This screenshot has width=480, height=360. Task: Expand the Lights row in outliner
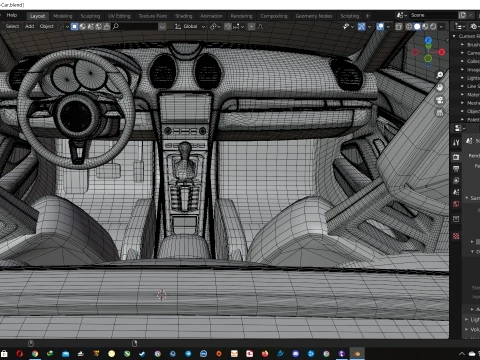(462, 78)
